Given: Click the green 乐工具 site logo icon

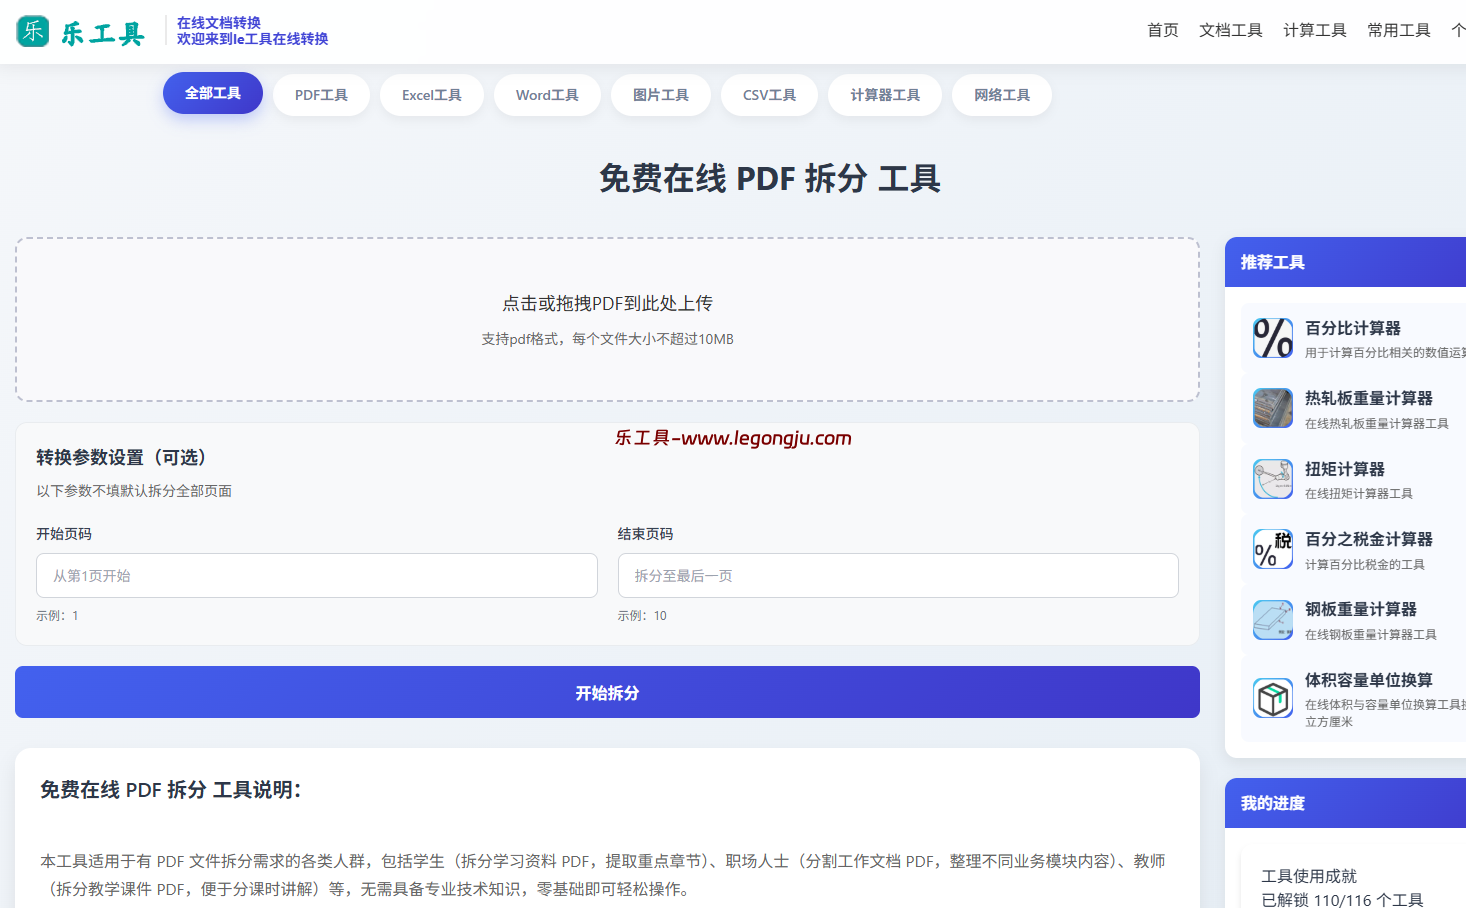Looking at the screenshot, I should (x=31, y=31).
